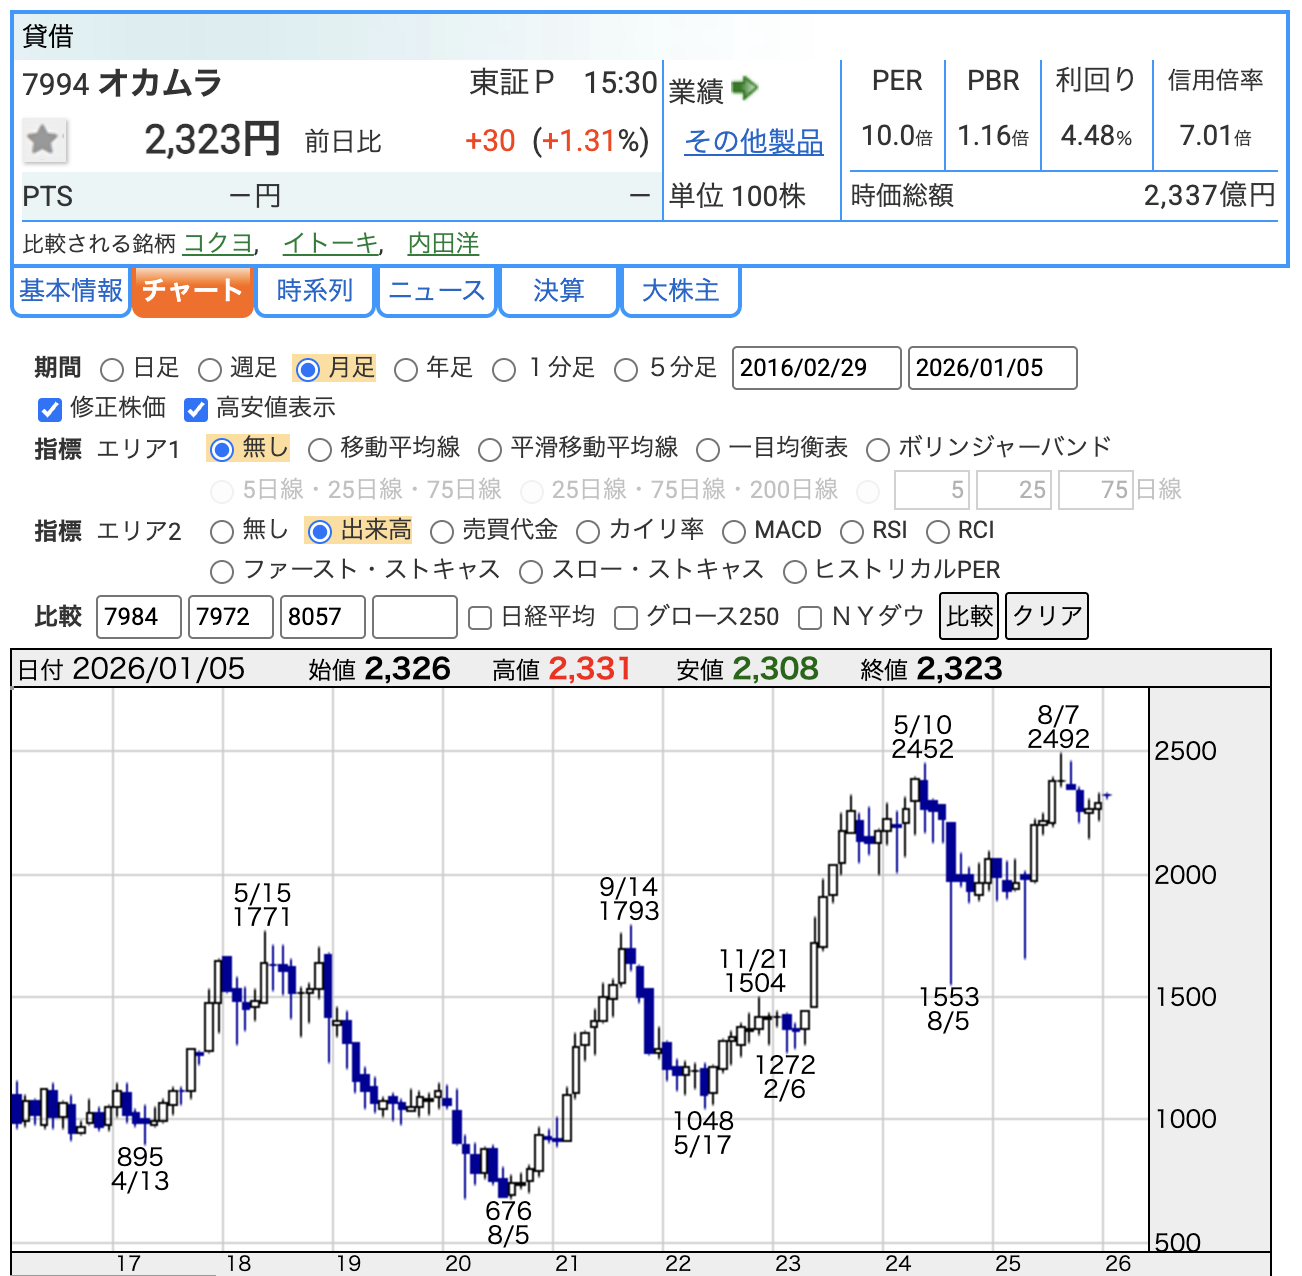Click the green performance arrow icon
Image resolution: width=1302 pixels, height=1276 pixels.
745,89
